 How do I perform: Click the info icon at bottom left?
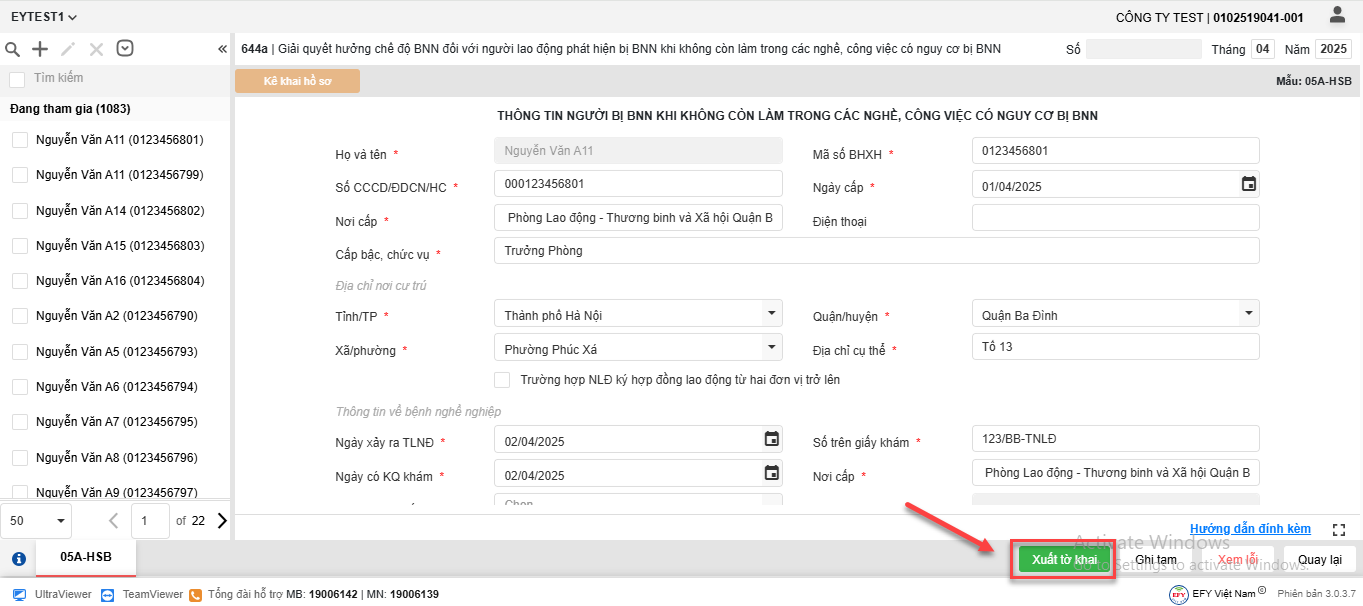(x=18, y=559)
